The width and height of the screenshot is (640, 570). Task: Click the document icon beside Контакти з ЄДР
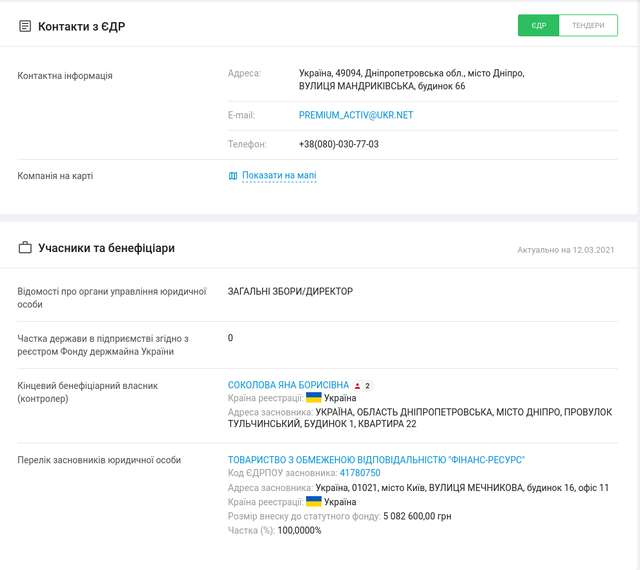click(x=25, y=26)
